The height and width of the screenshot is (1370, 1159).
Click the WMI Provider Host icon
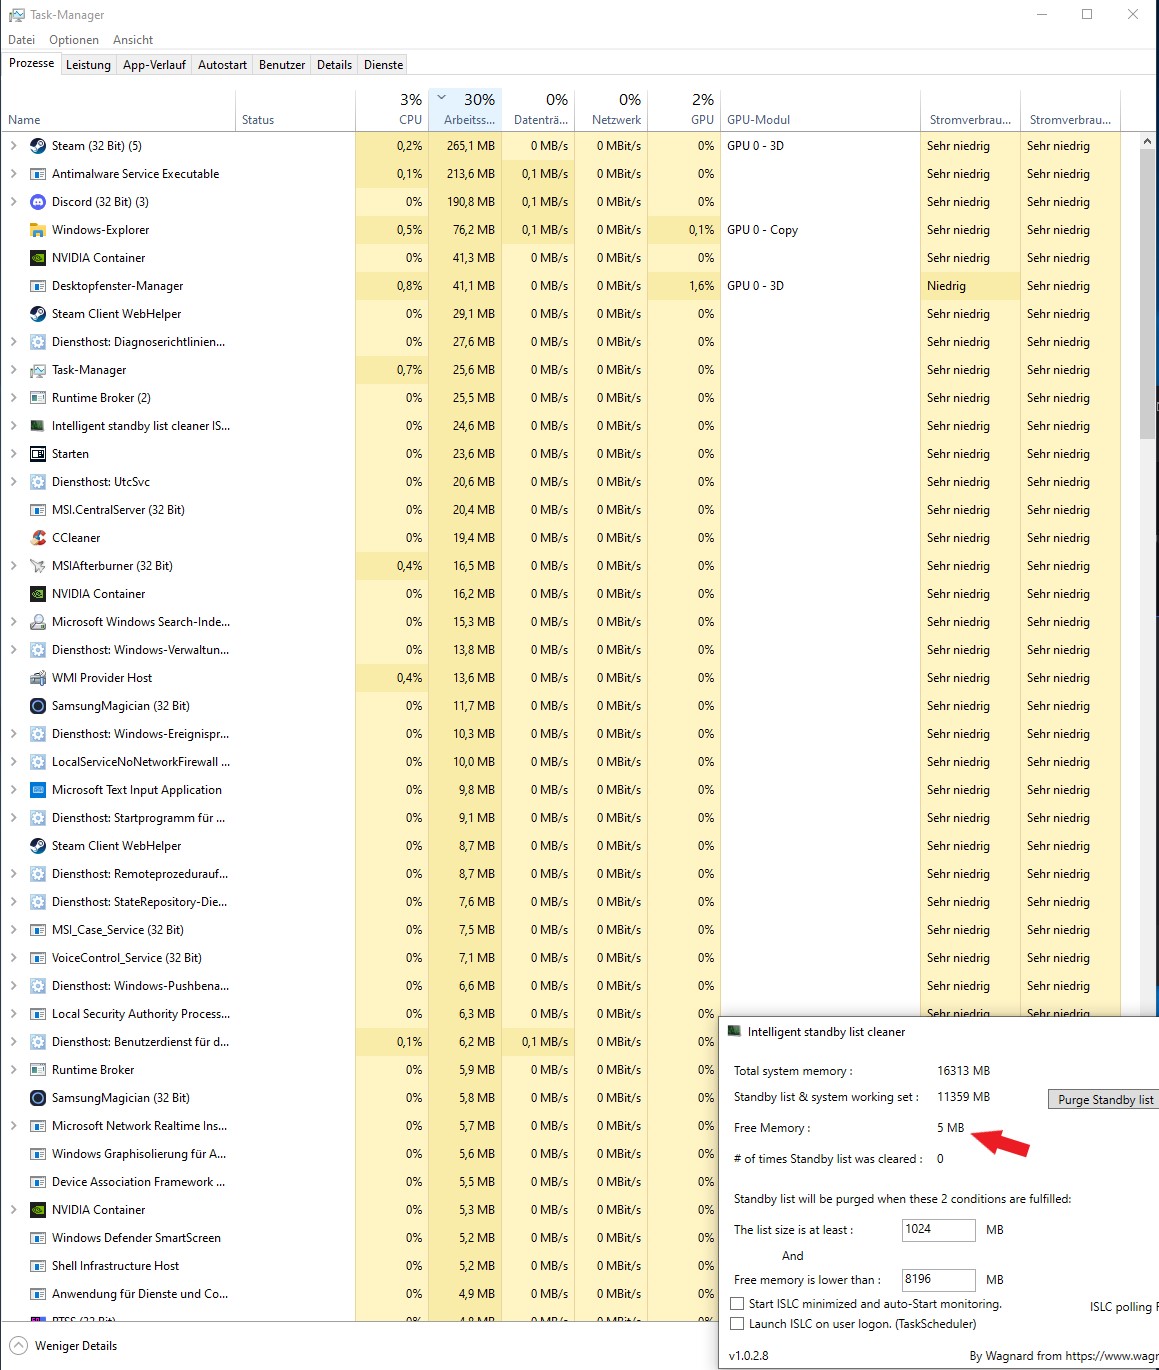pyautogui.click(x=38, y=678)
